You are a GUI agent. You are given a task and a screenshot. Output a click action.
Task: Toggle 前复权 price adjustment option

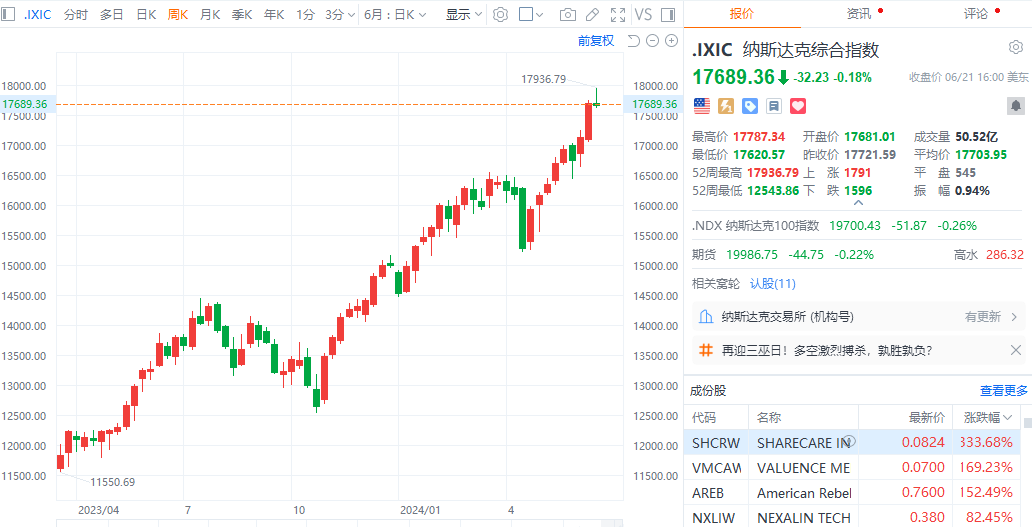click(x=596, y=41)
